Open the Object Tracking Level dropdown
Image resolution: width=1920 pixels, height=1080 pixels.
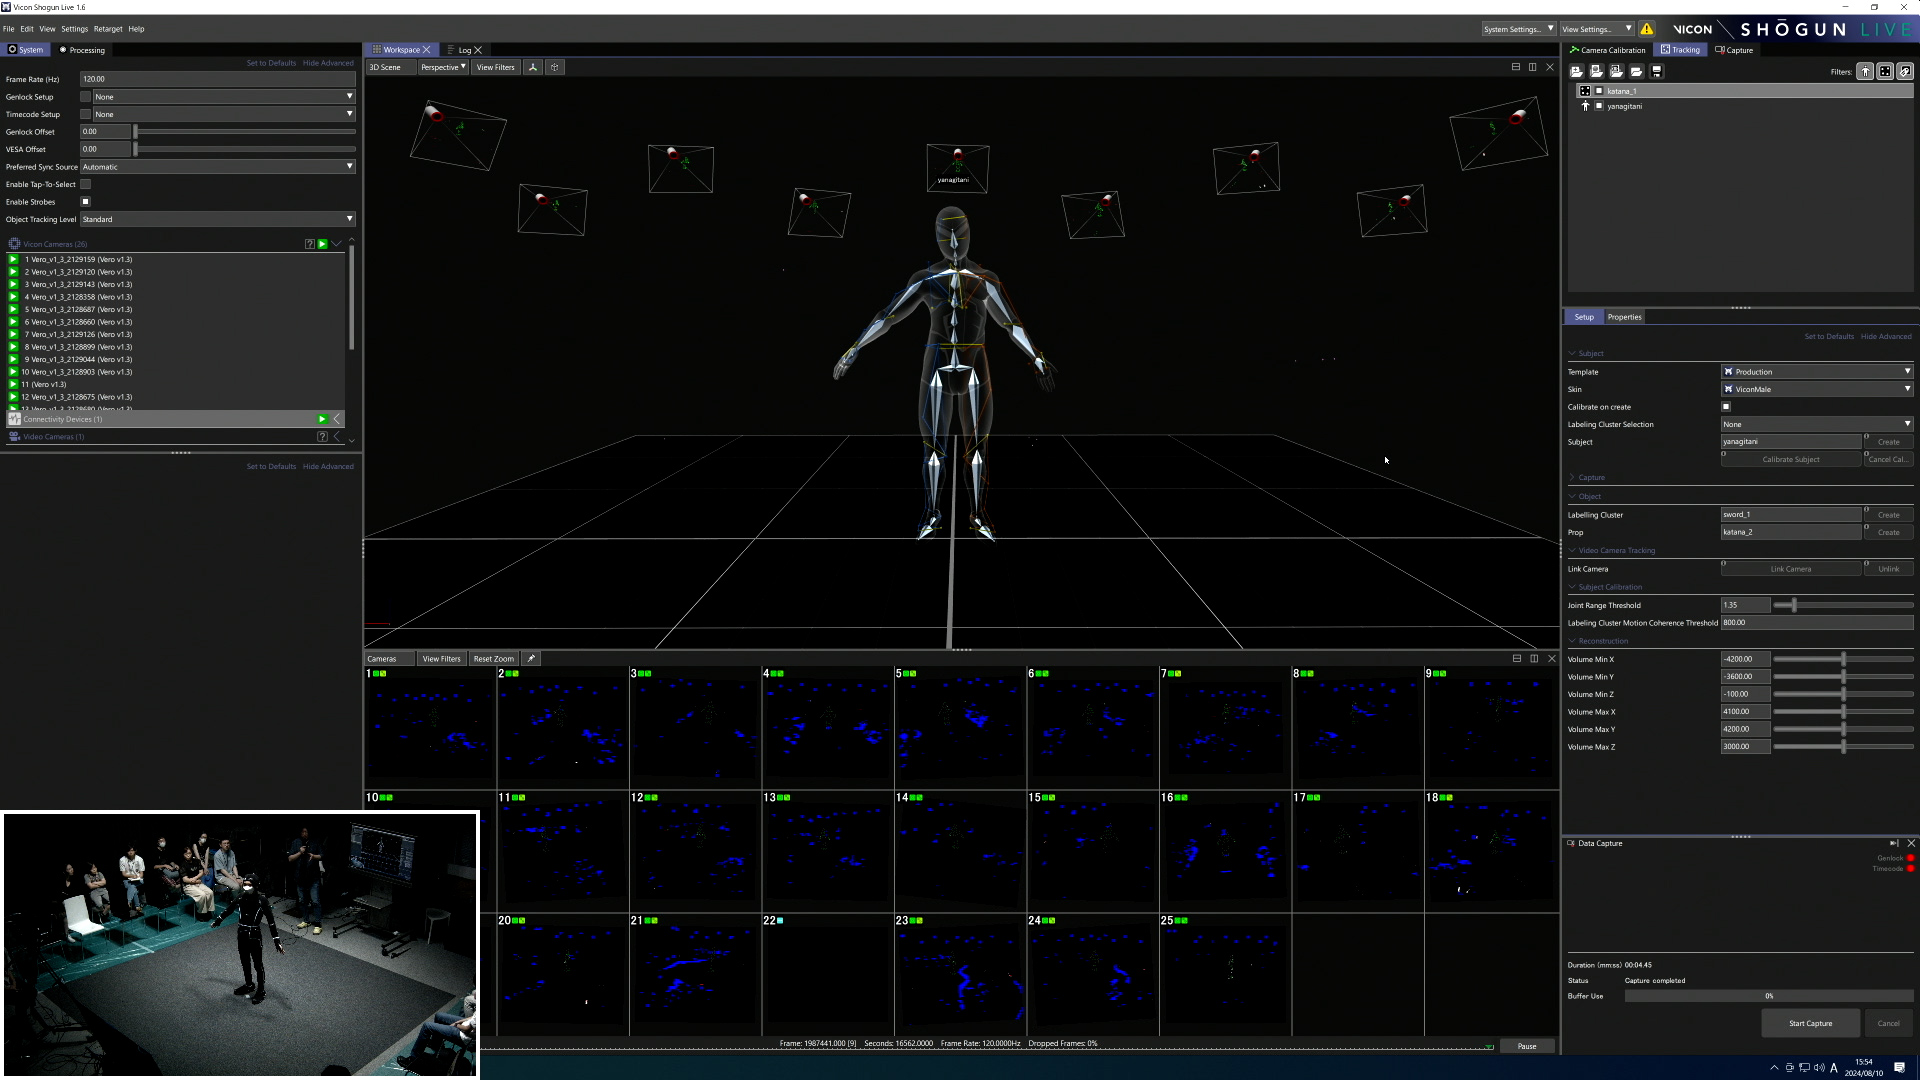coord(218,219)
